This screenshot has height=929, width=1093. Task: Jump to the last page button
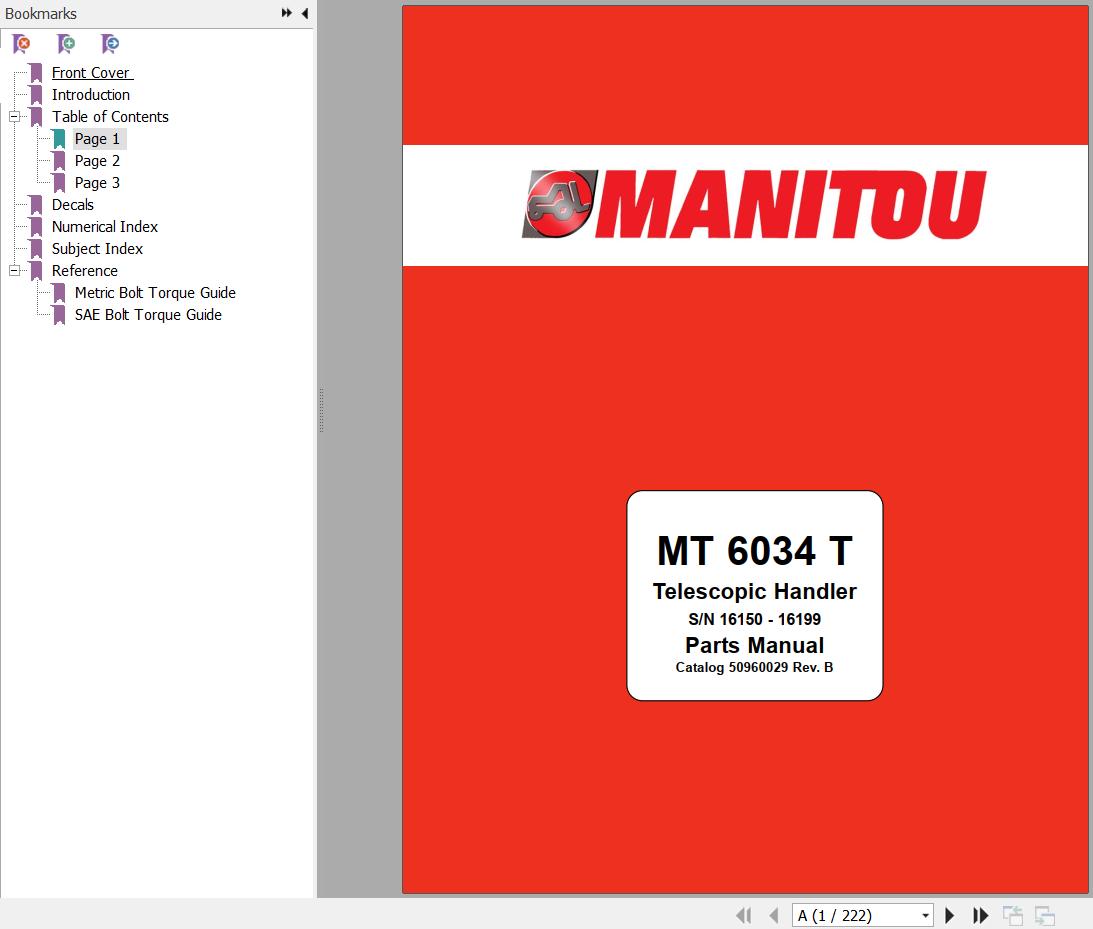point(980,915)
